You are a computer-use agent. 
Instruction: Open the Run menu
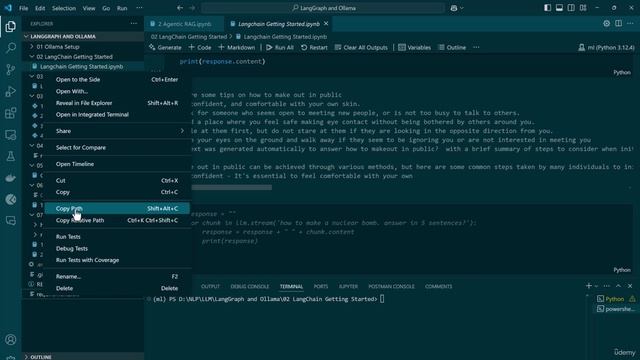tap(122, 8)
